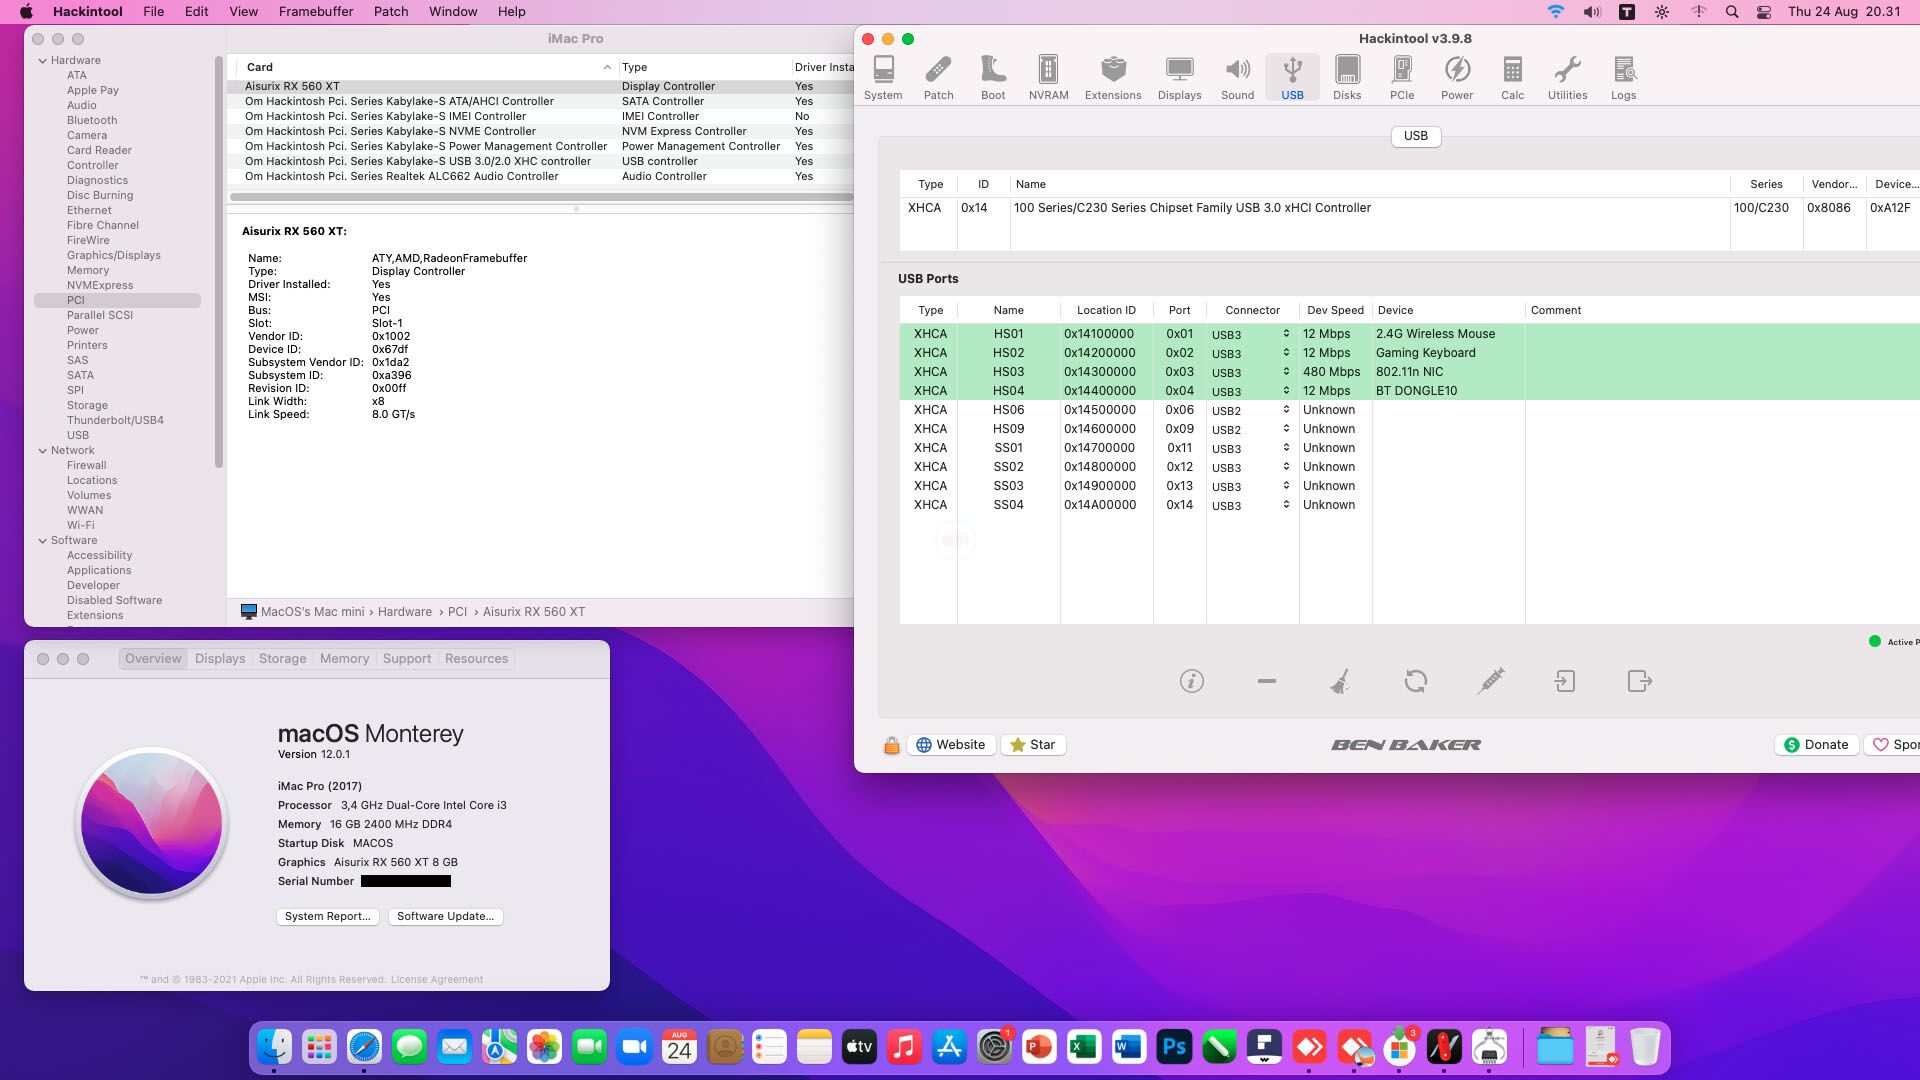Click the remove (minus) USB port button
Screen dimensions: 1920x1080
[1266, 681]
